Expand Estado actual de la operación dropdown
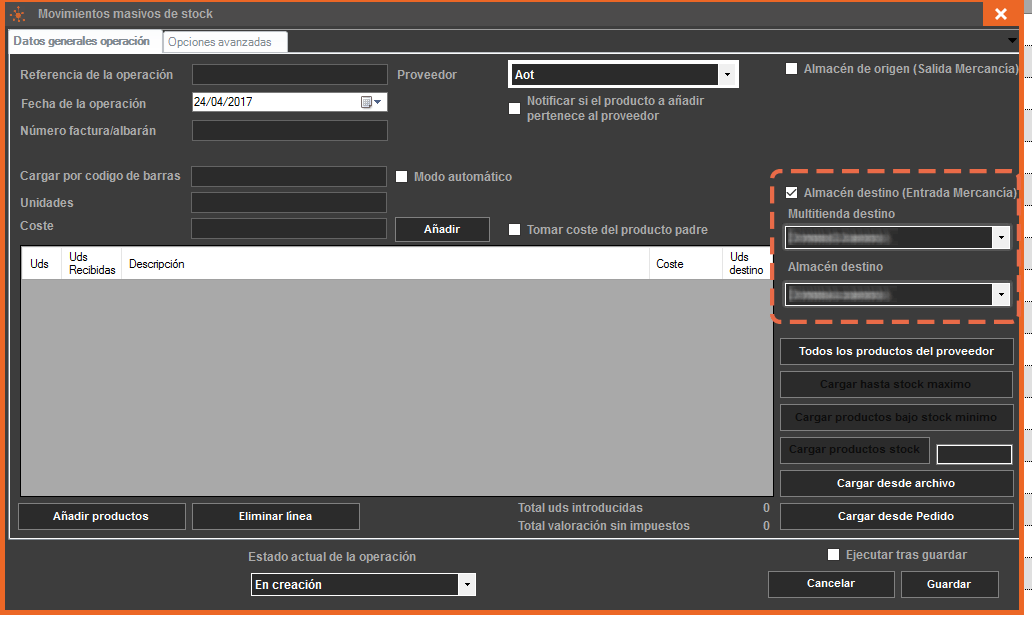The image size is (1032, 618). [466, 585]
